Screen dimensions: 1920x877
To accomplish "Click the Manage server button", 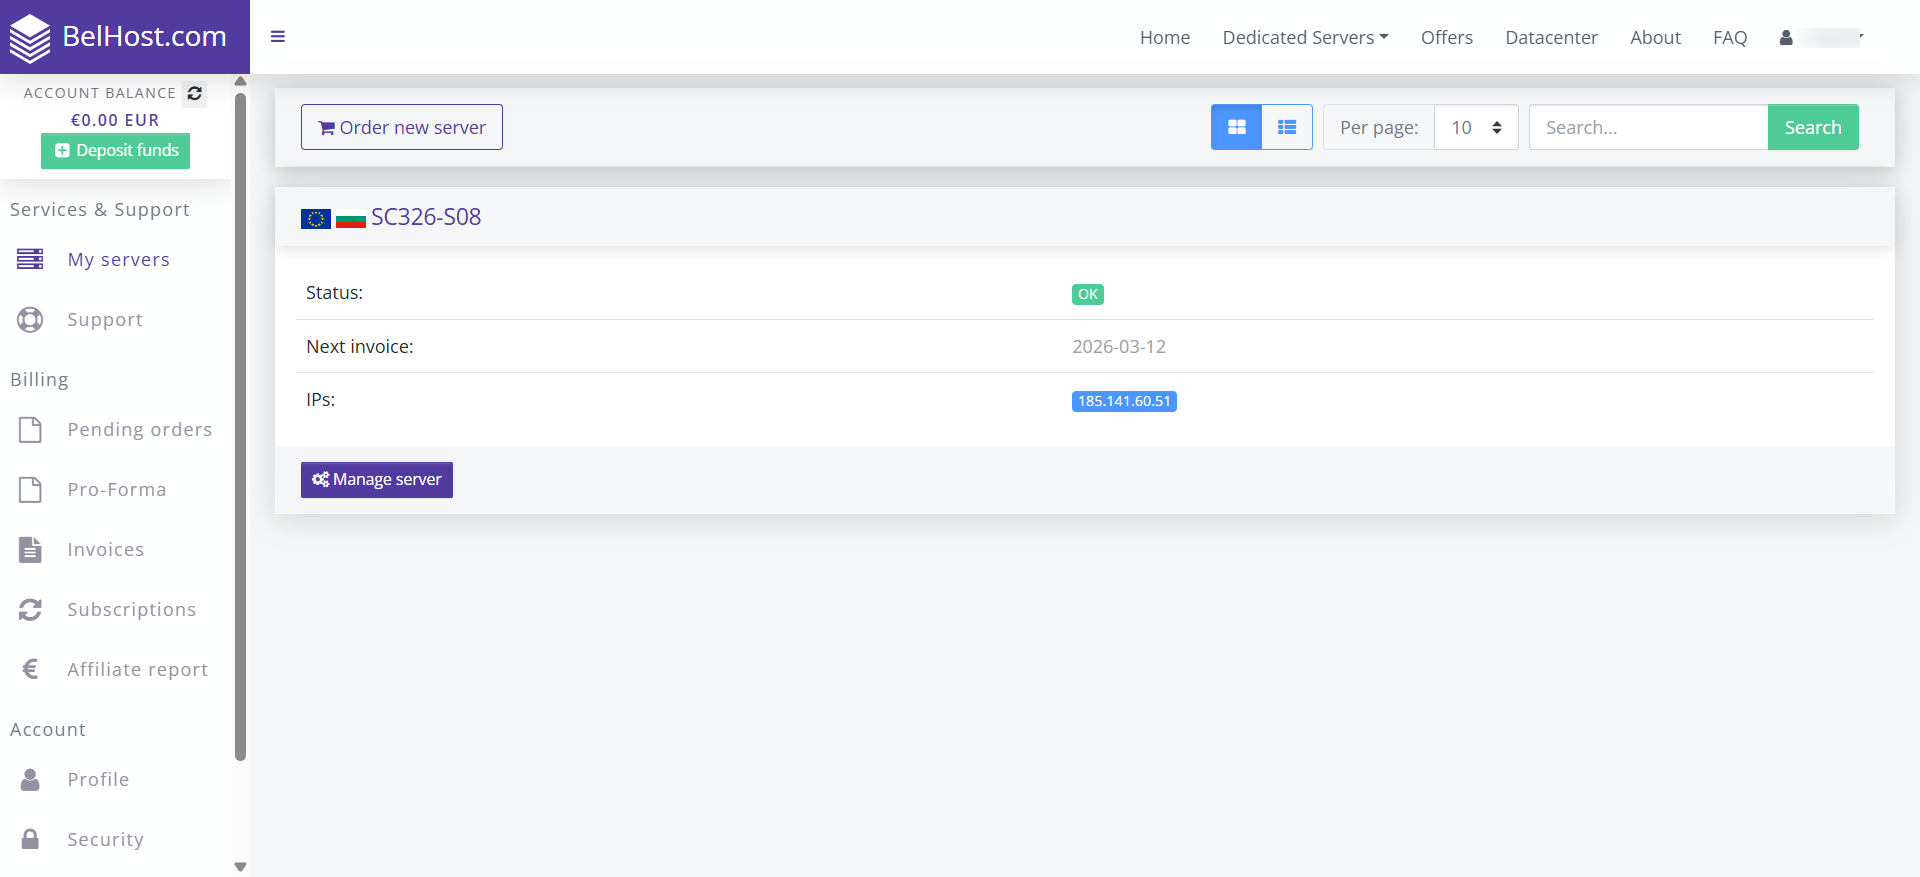I will click(377, 480).
